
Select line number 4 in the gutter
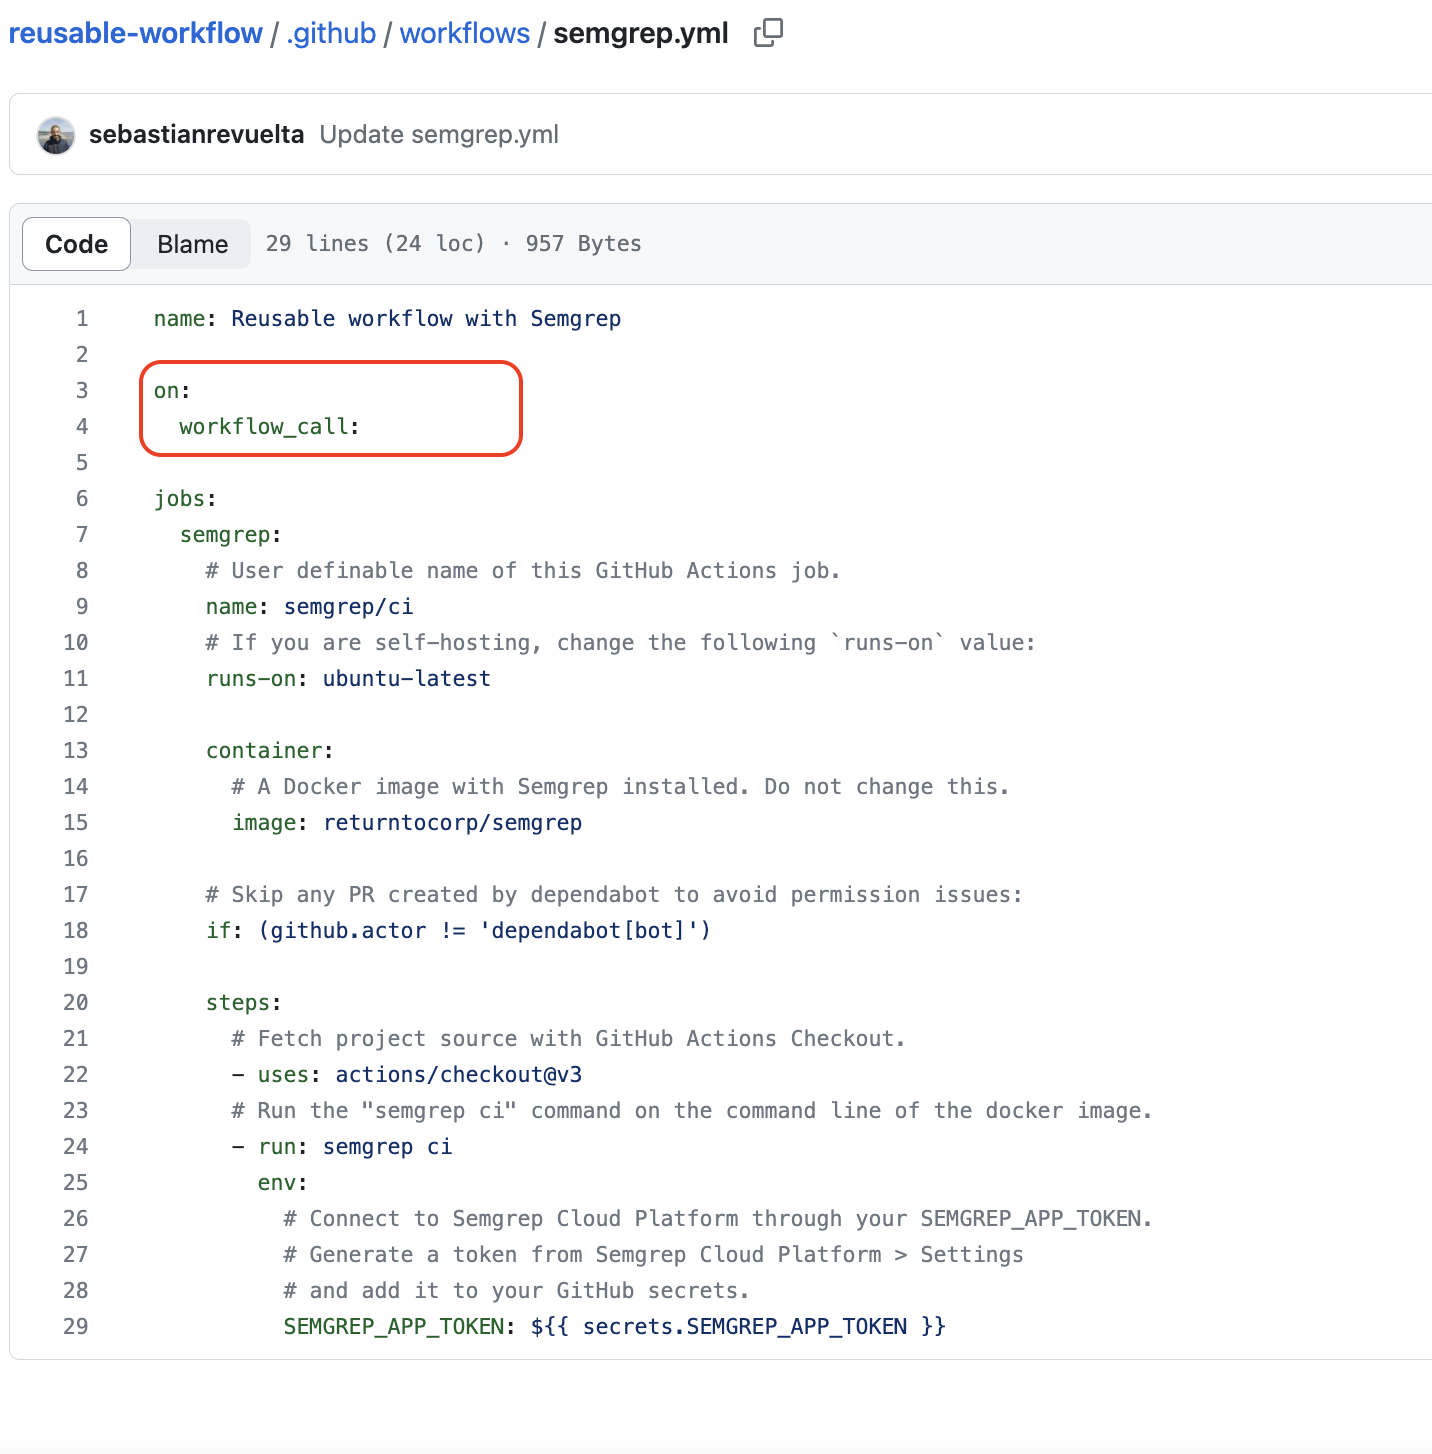81,427
